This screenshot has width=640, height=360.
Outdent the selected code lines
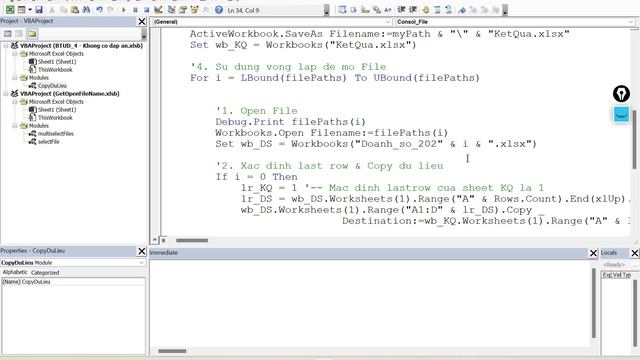[x=413, y=10]
